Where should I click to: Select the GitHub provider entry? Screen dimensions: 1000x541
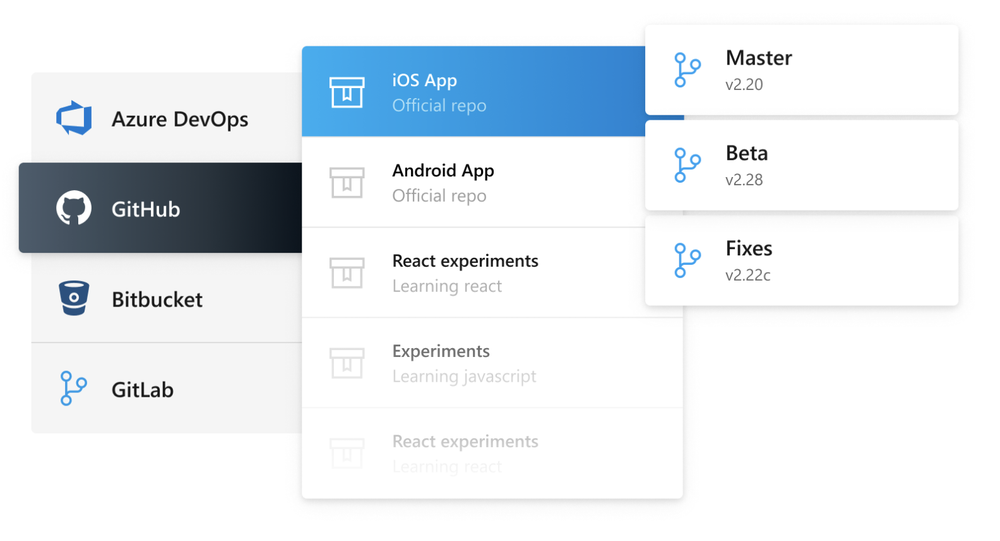146,209
